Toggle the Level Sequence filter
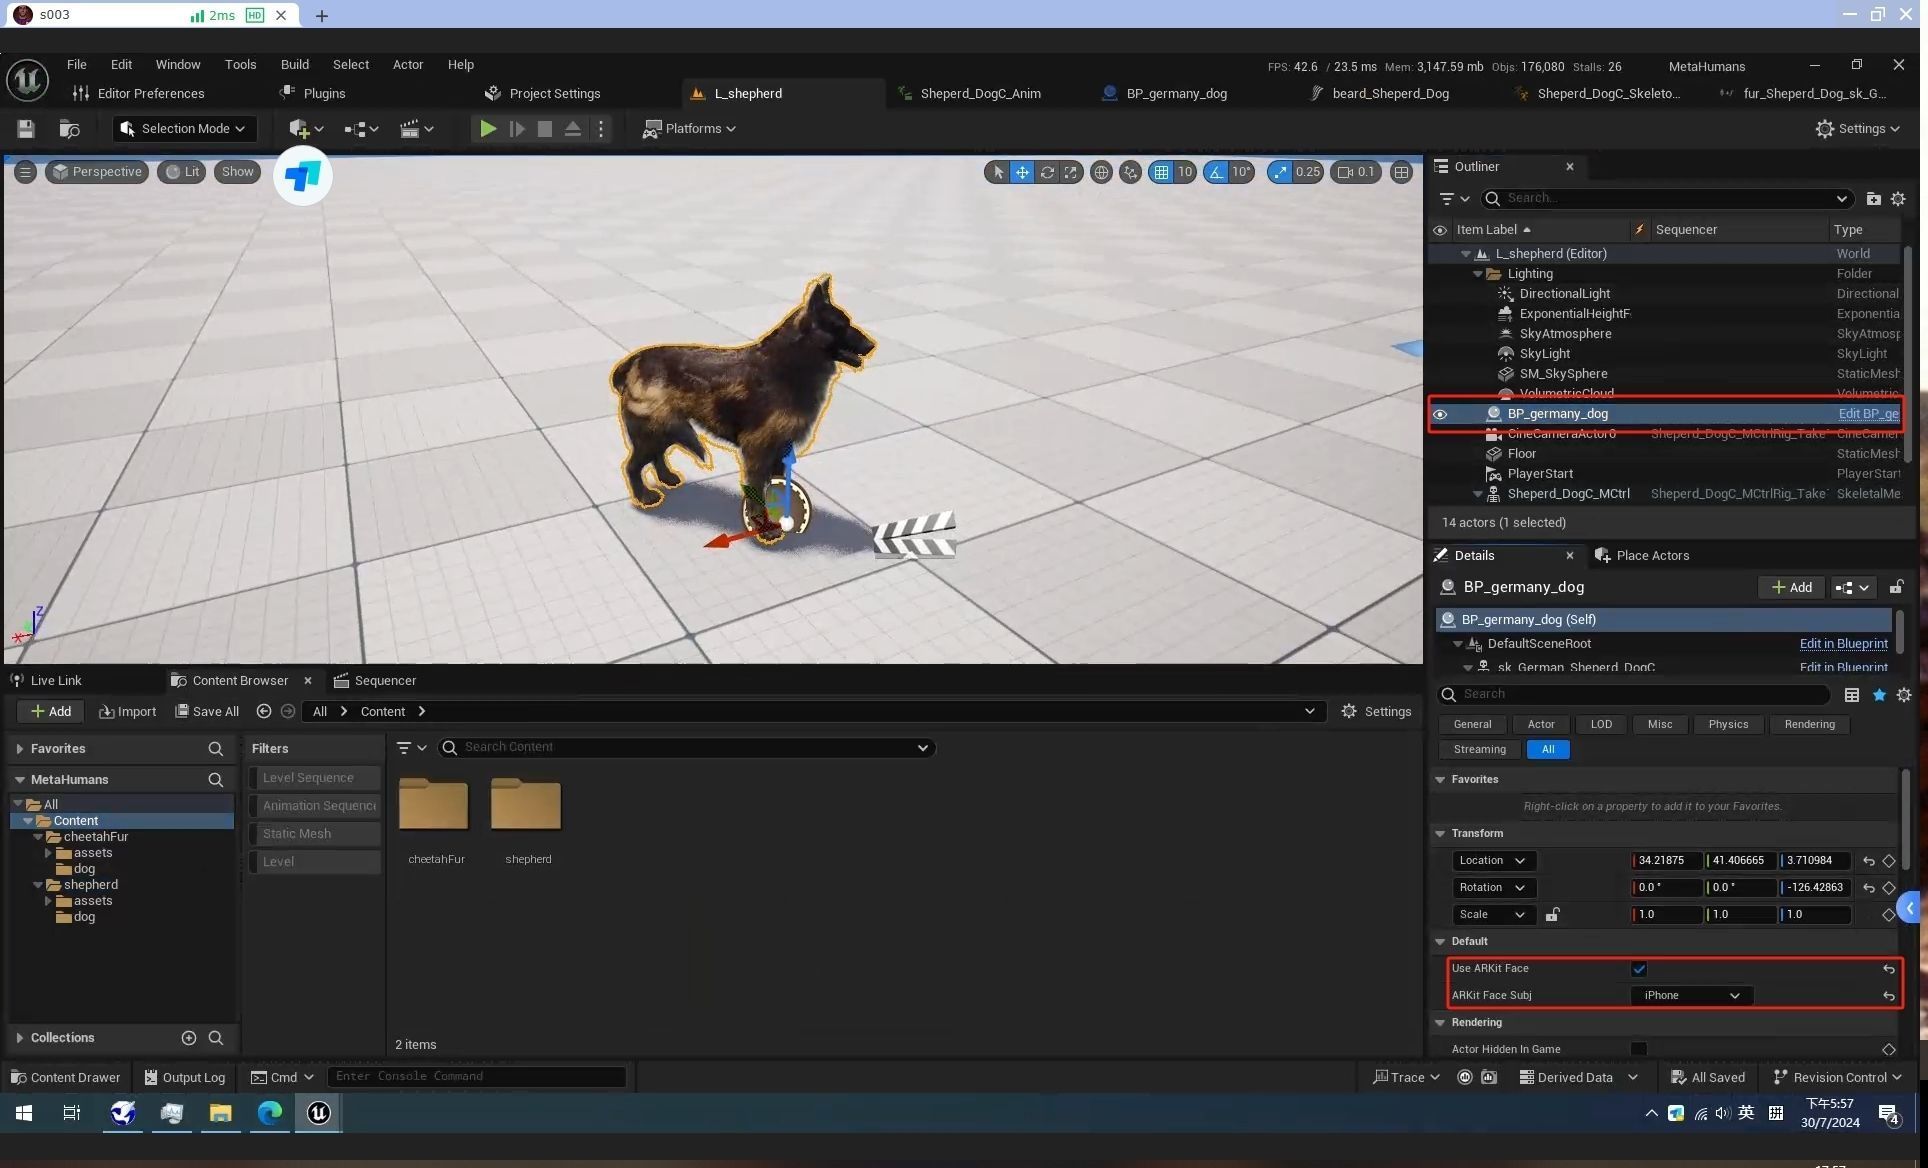 coord(315,778)
